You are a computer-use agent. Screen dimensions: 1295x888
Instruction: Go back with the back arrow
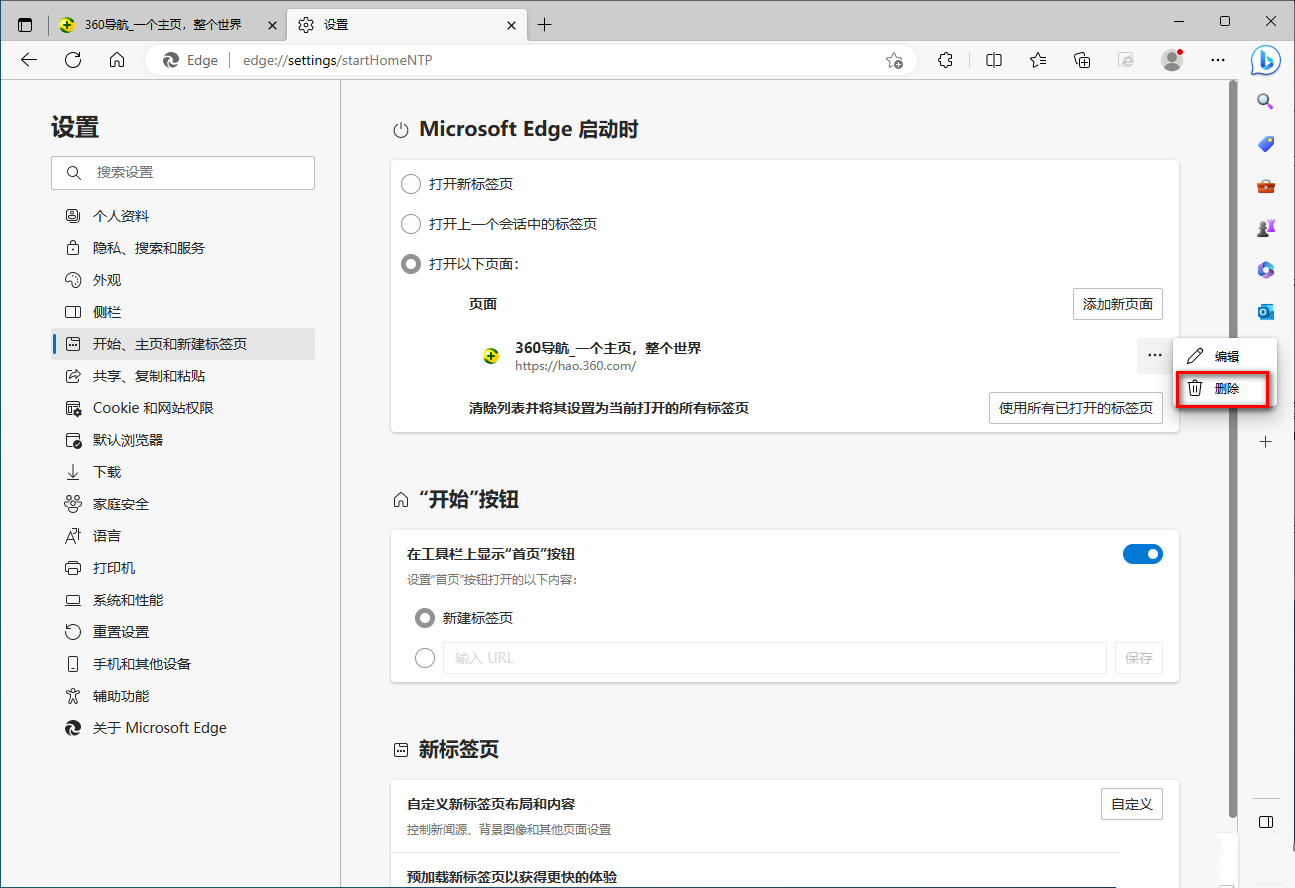click(29, 60)
